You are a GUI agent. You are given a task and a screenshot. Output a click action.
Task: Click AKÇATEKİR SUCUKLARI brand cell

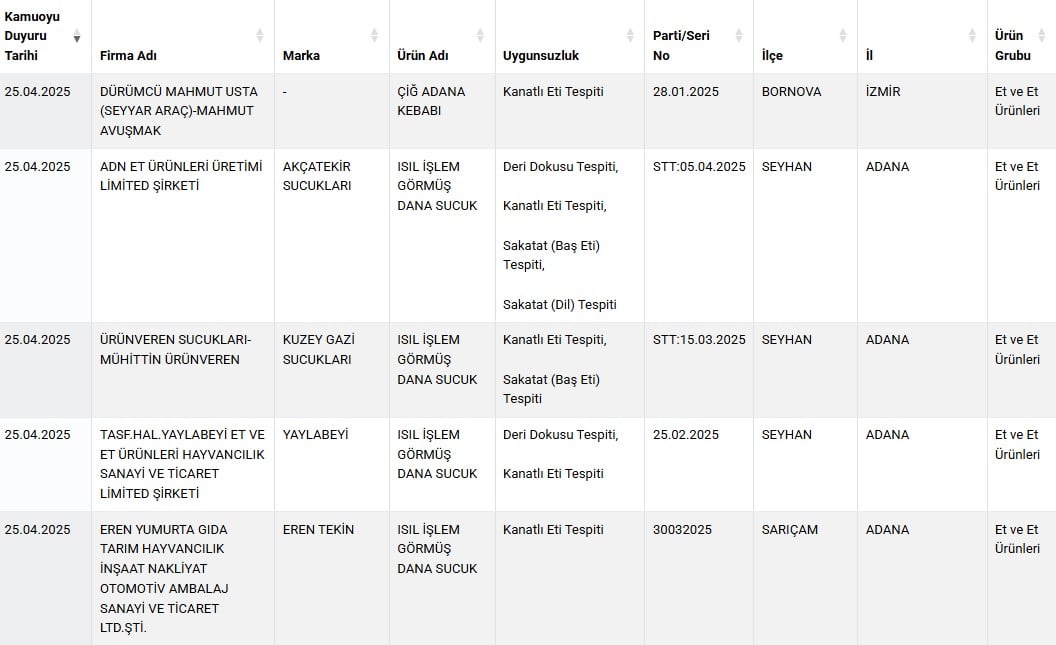click(317, 176)
